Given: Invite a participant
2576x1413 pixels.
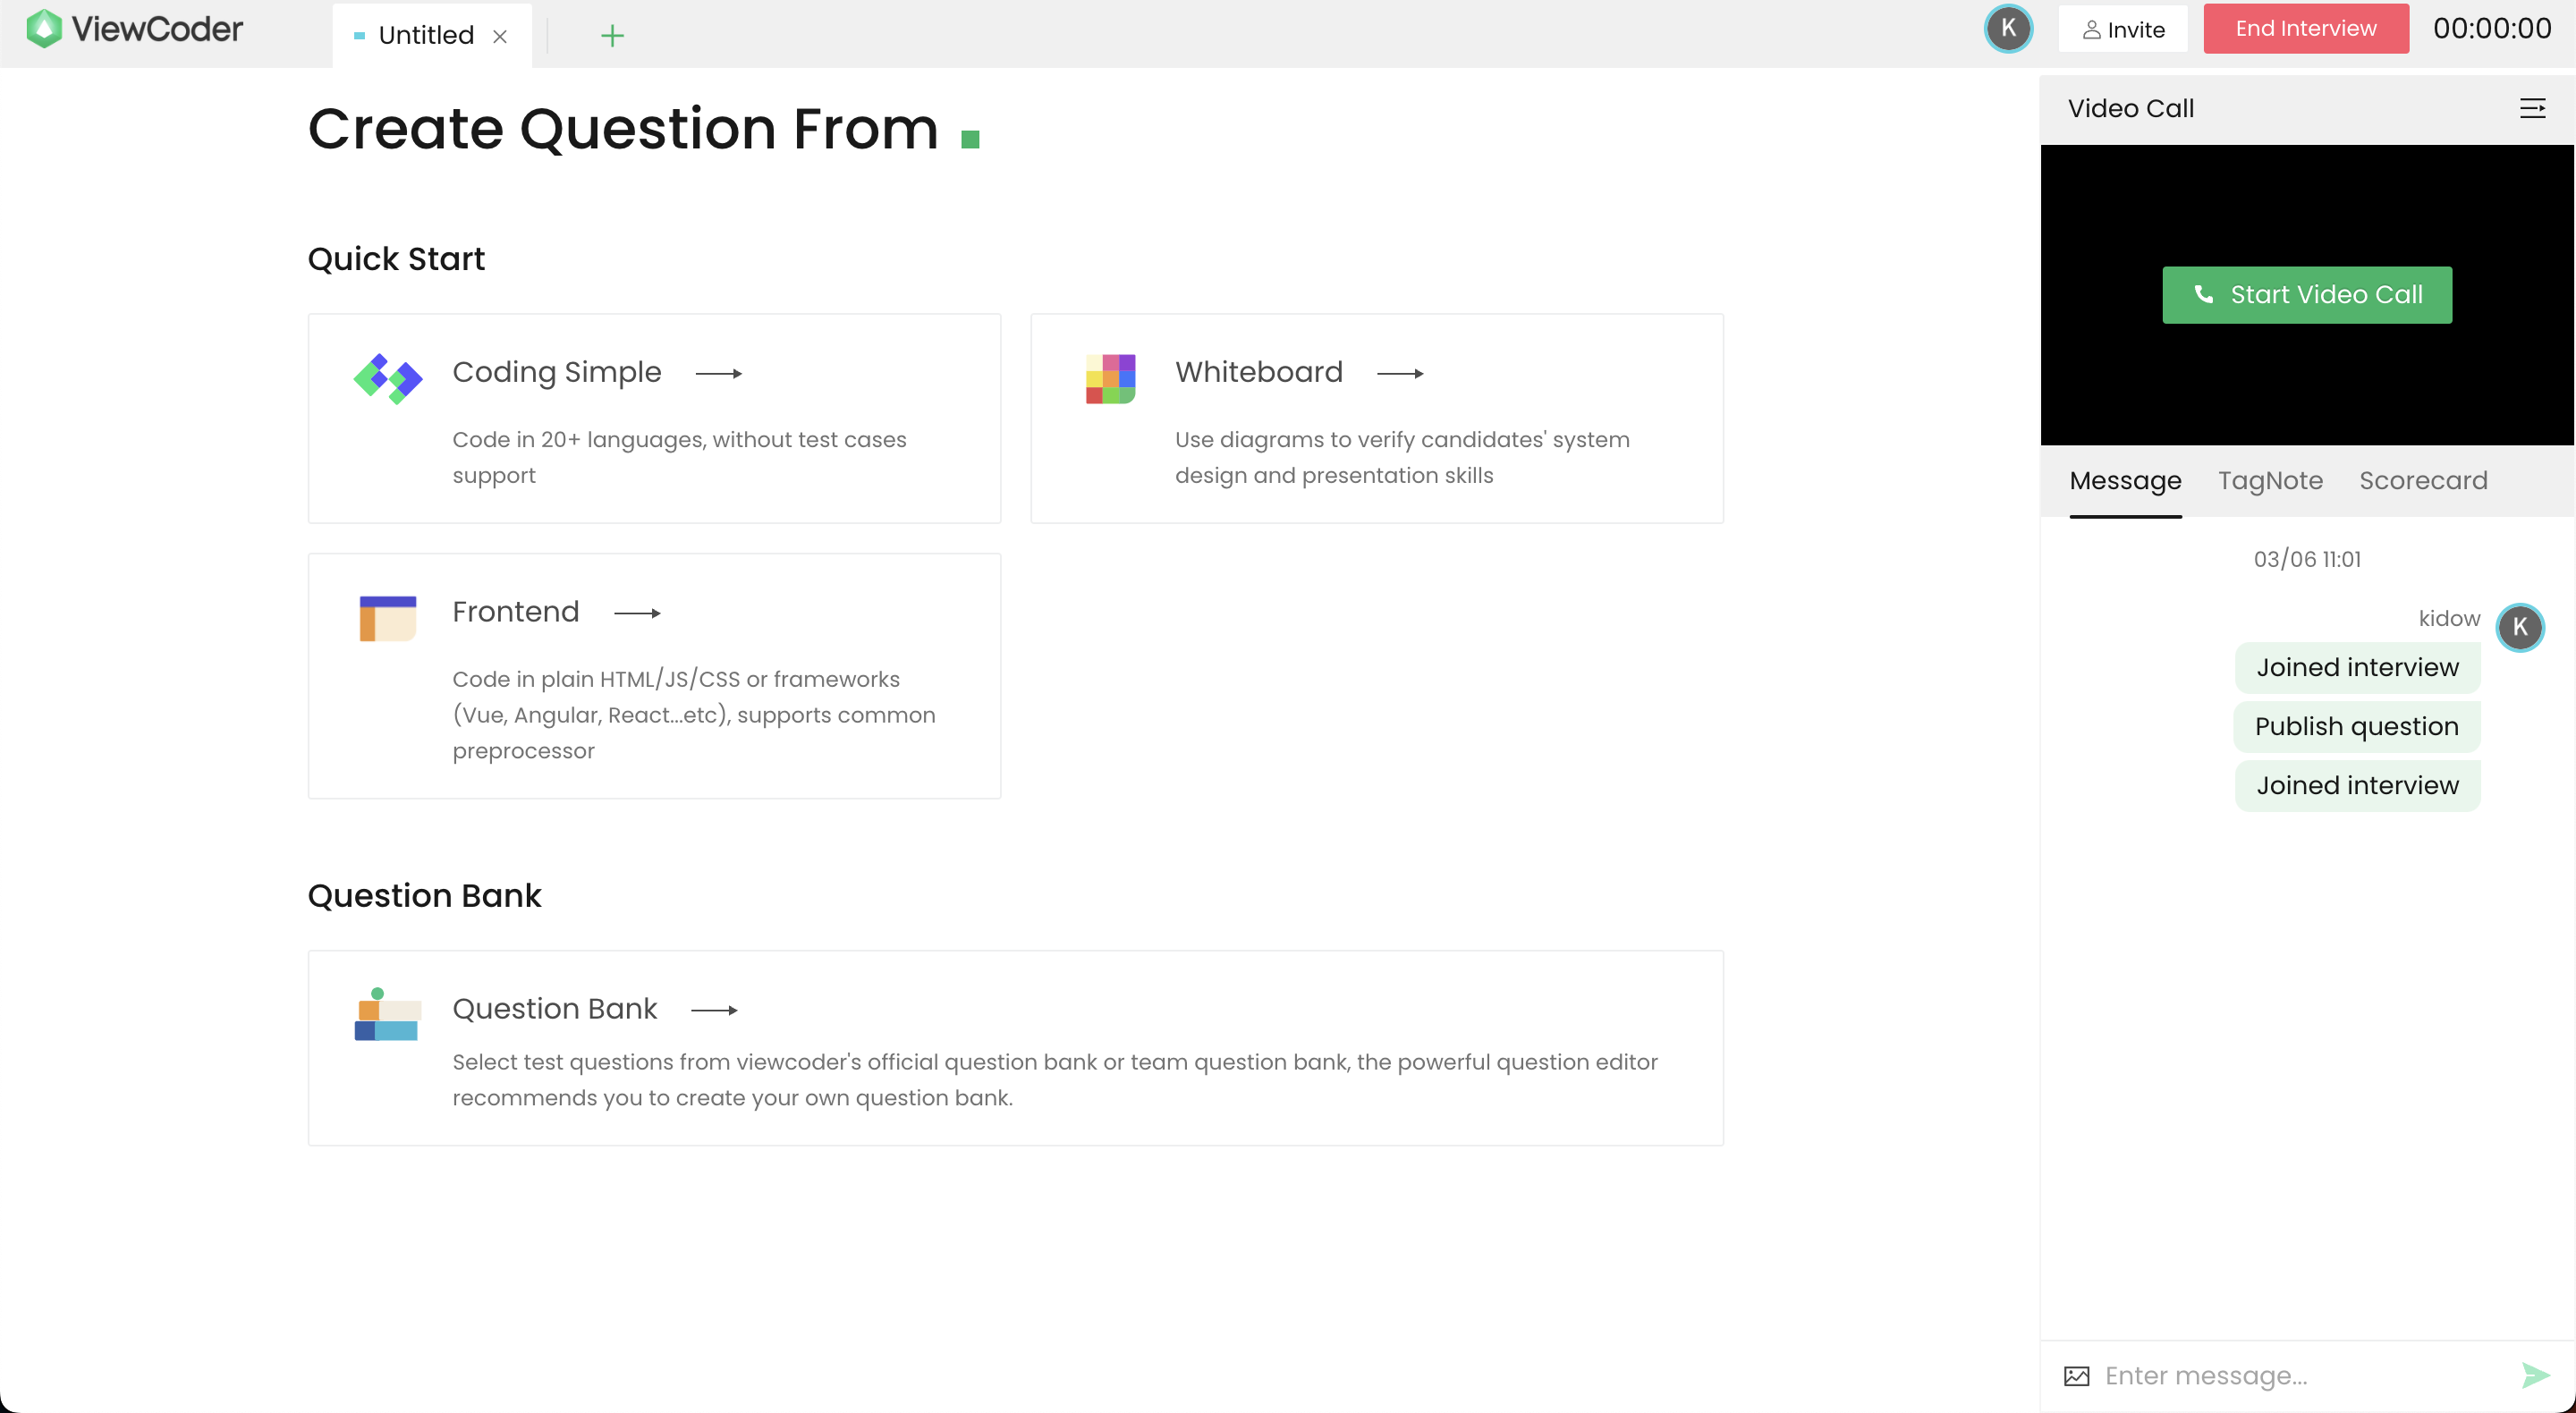Looking at the screenshot, I should (x=2122, y=29).
